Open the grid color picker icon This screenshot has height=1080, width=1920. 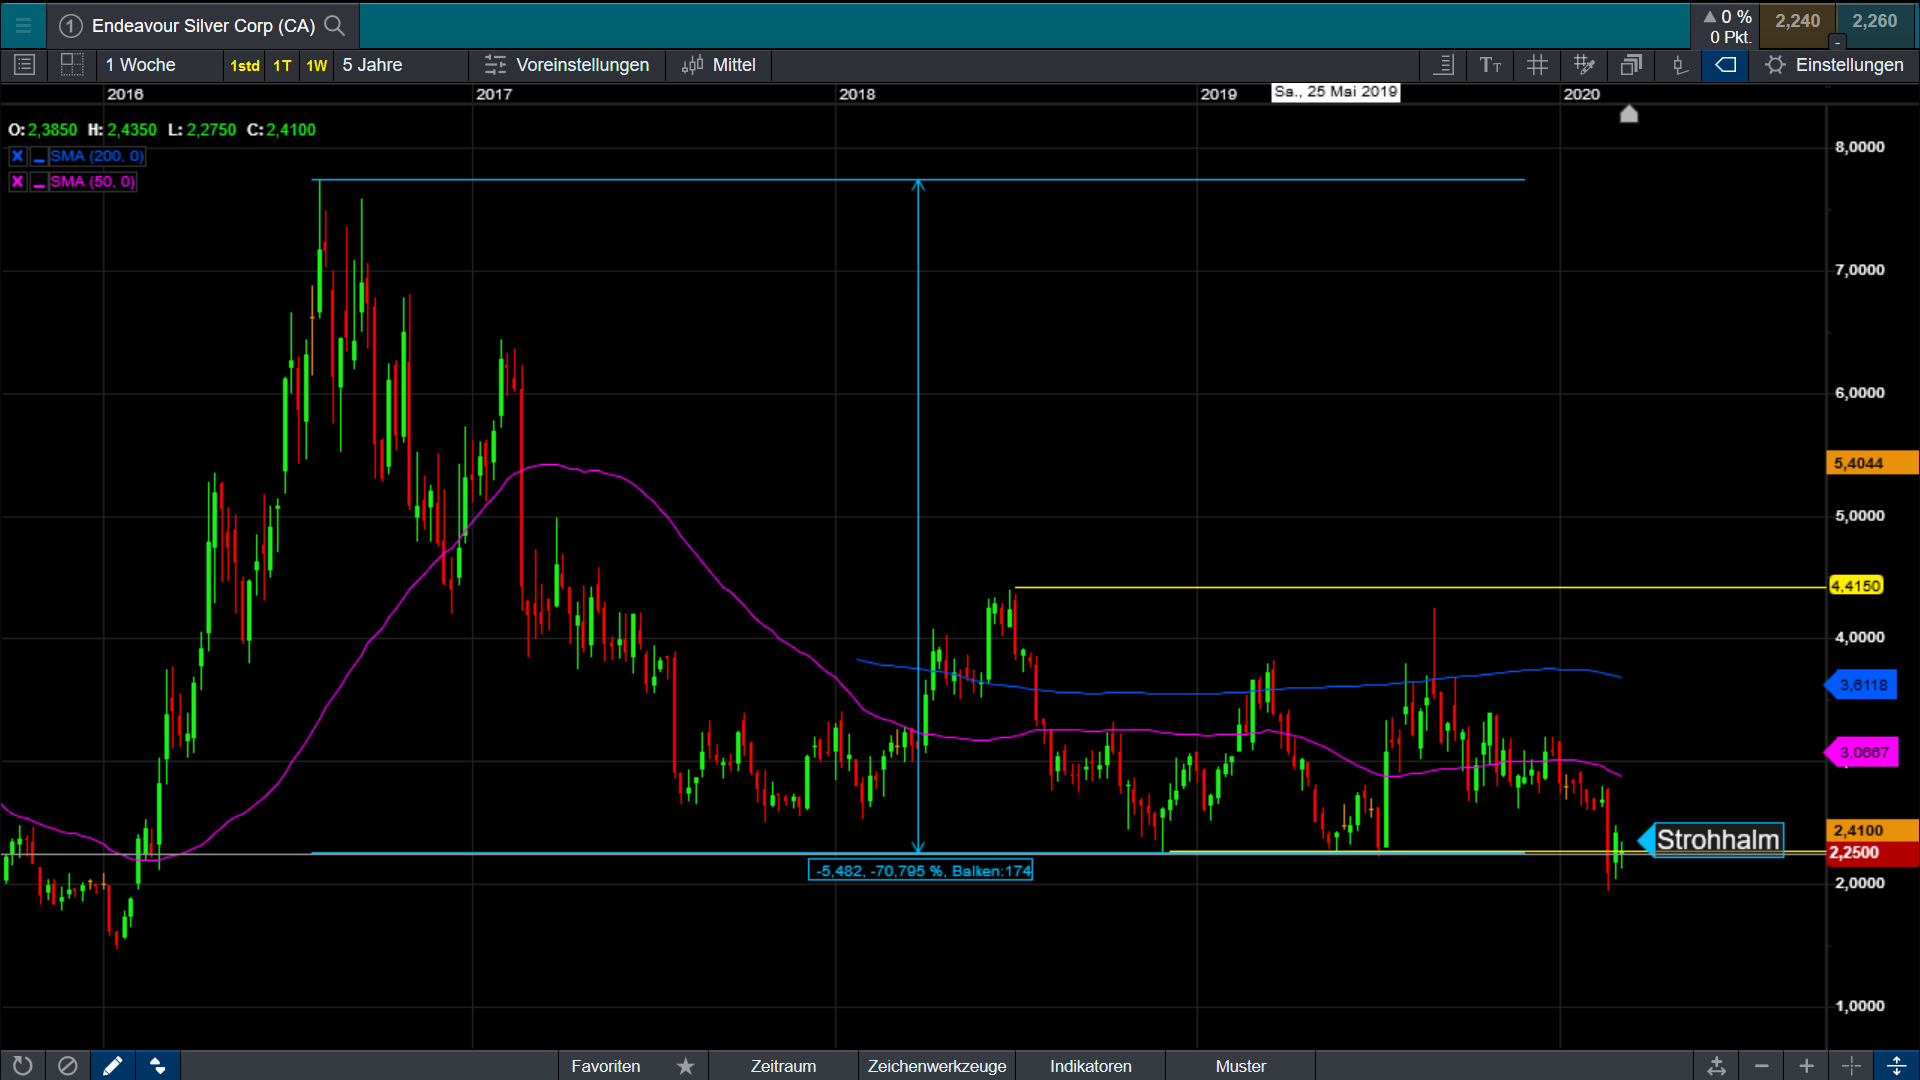(1584, 65)
